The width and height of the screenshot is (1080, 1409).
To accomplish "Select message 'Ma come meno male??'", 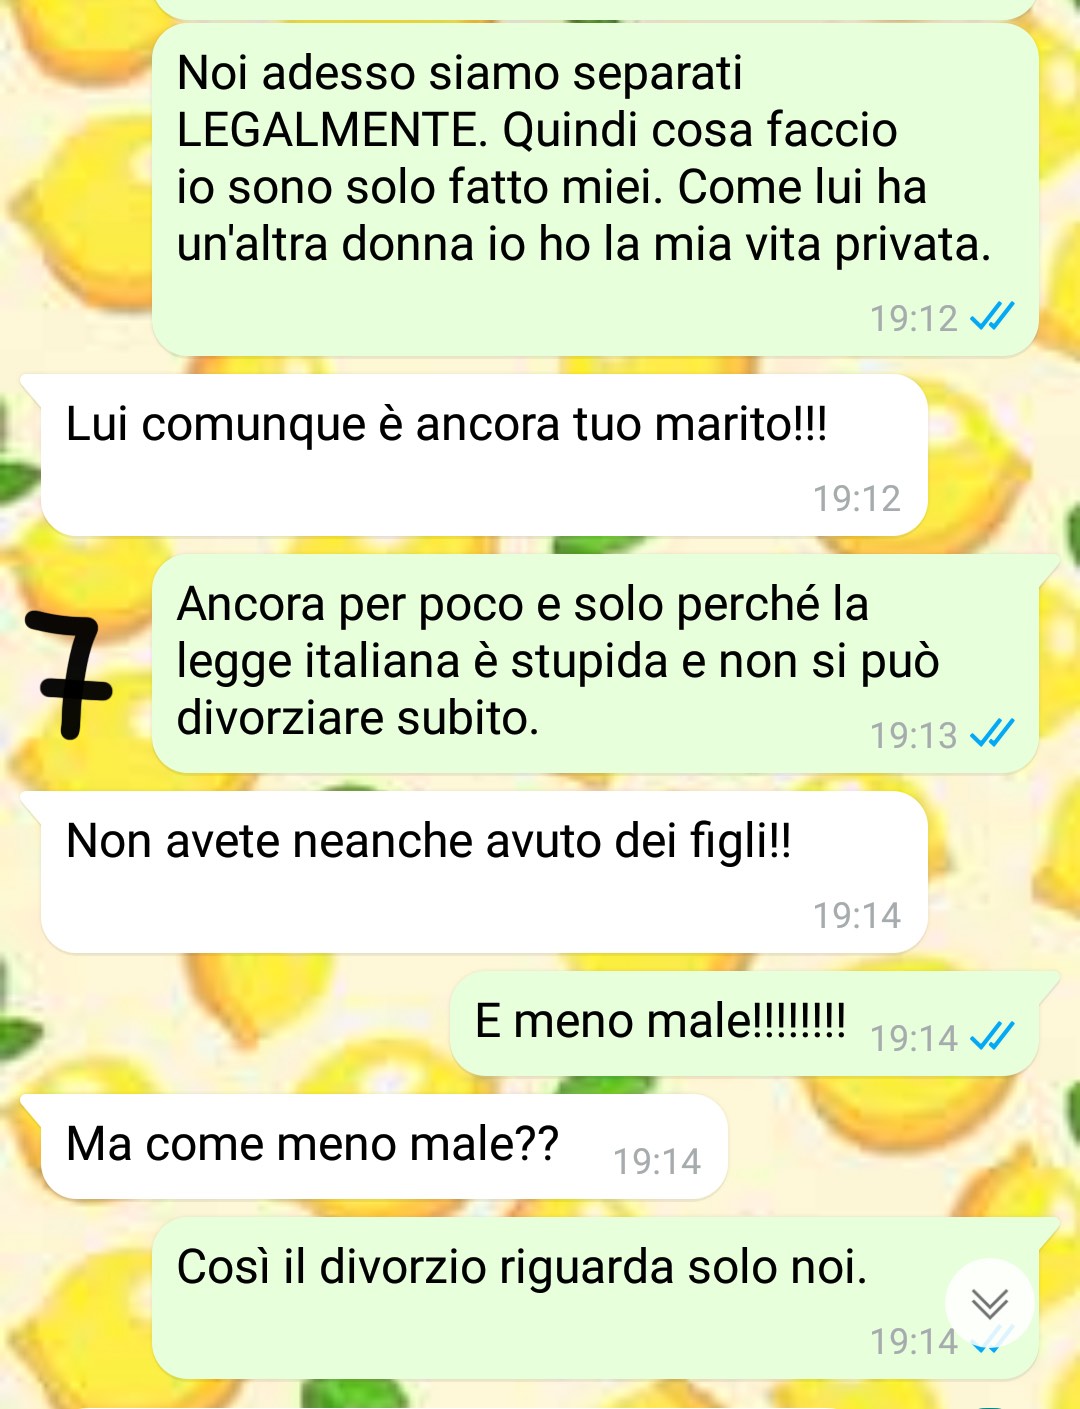I will click(x=384, y=1146).
